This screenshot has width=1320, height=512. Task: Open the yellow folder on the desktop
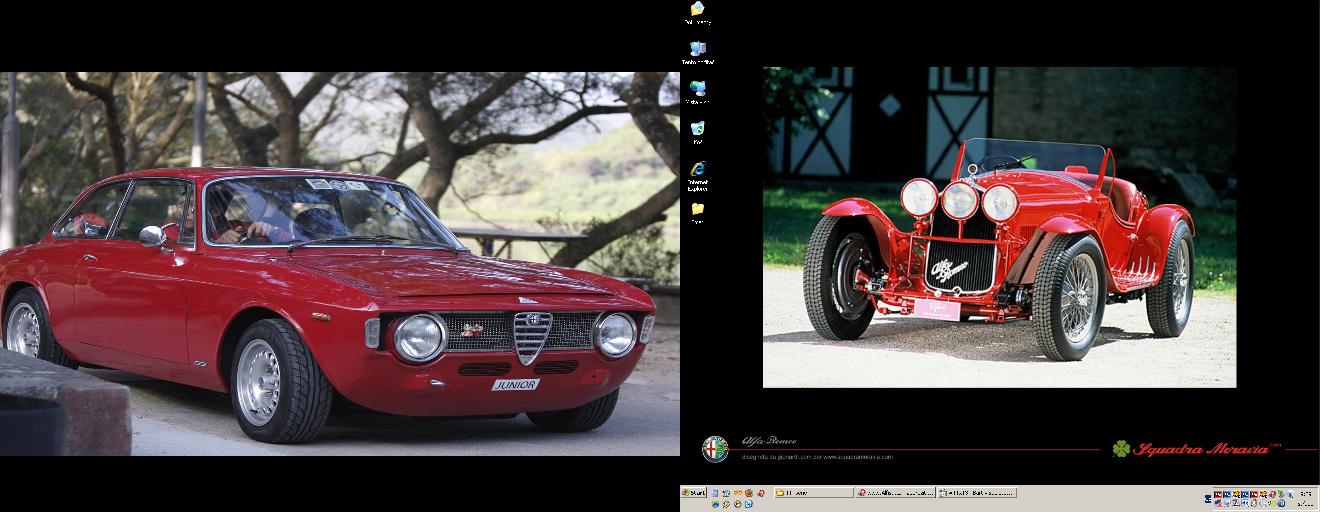pyautogui.click(x=697, y=211)
